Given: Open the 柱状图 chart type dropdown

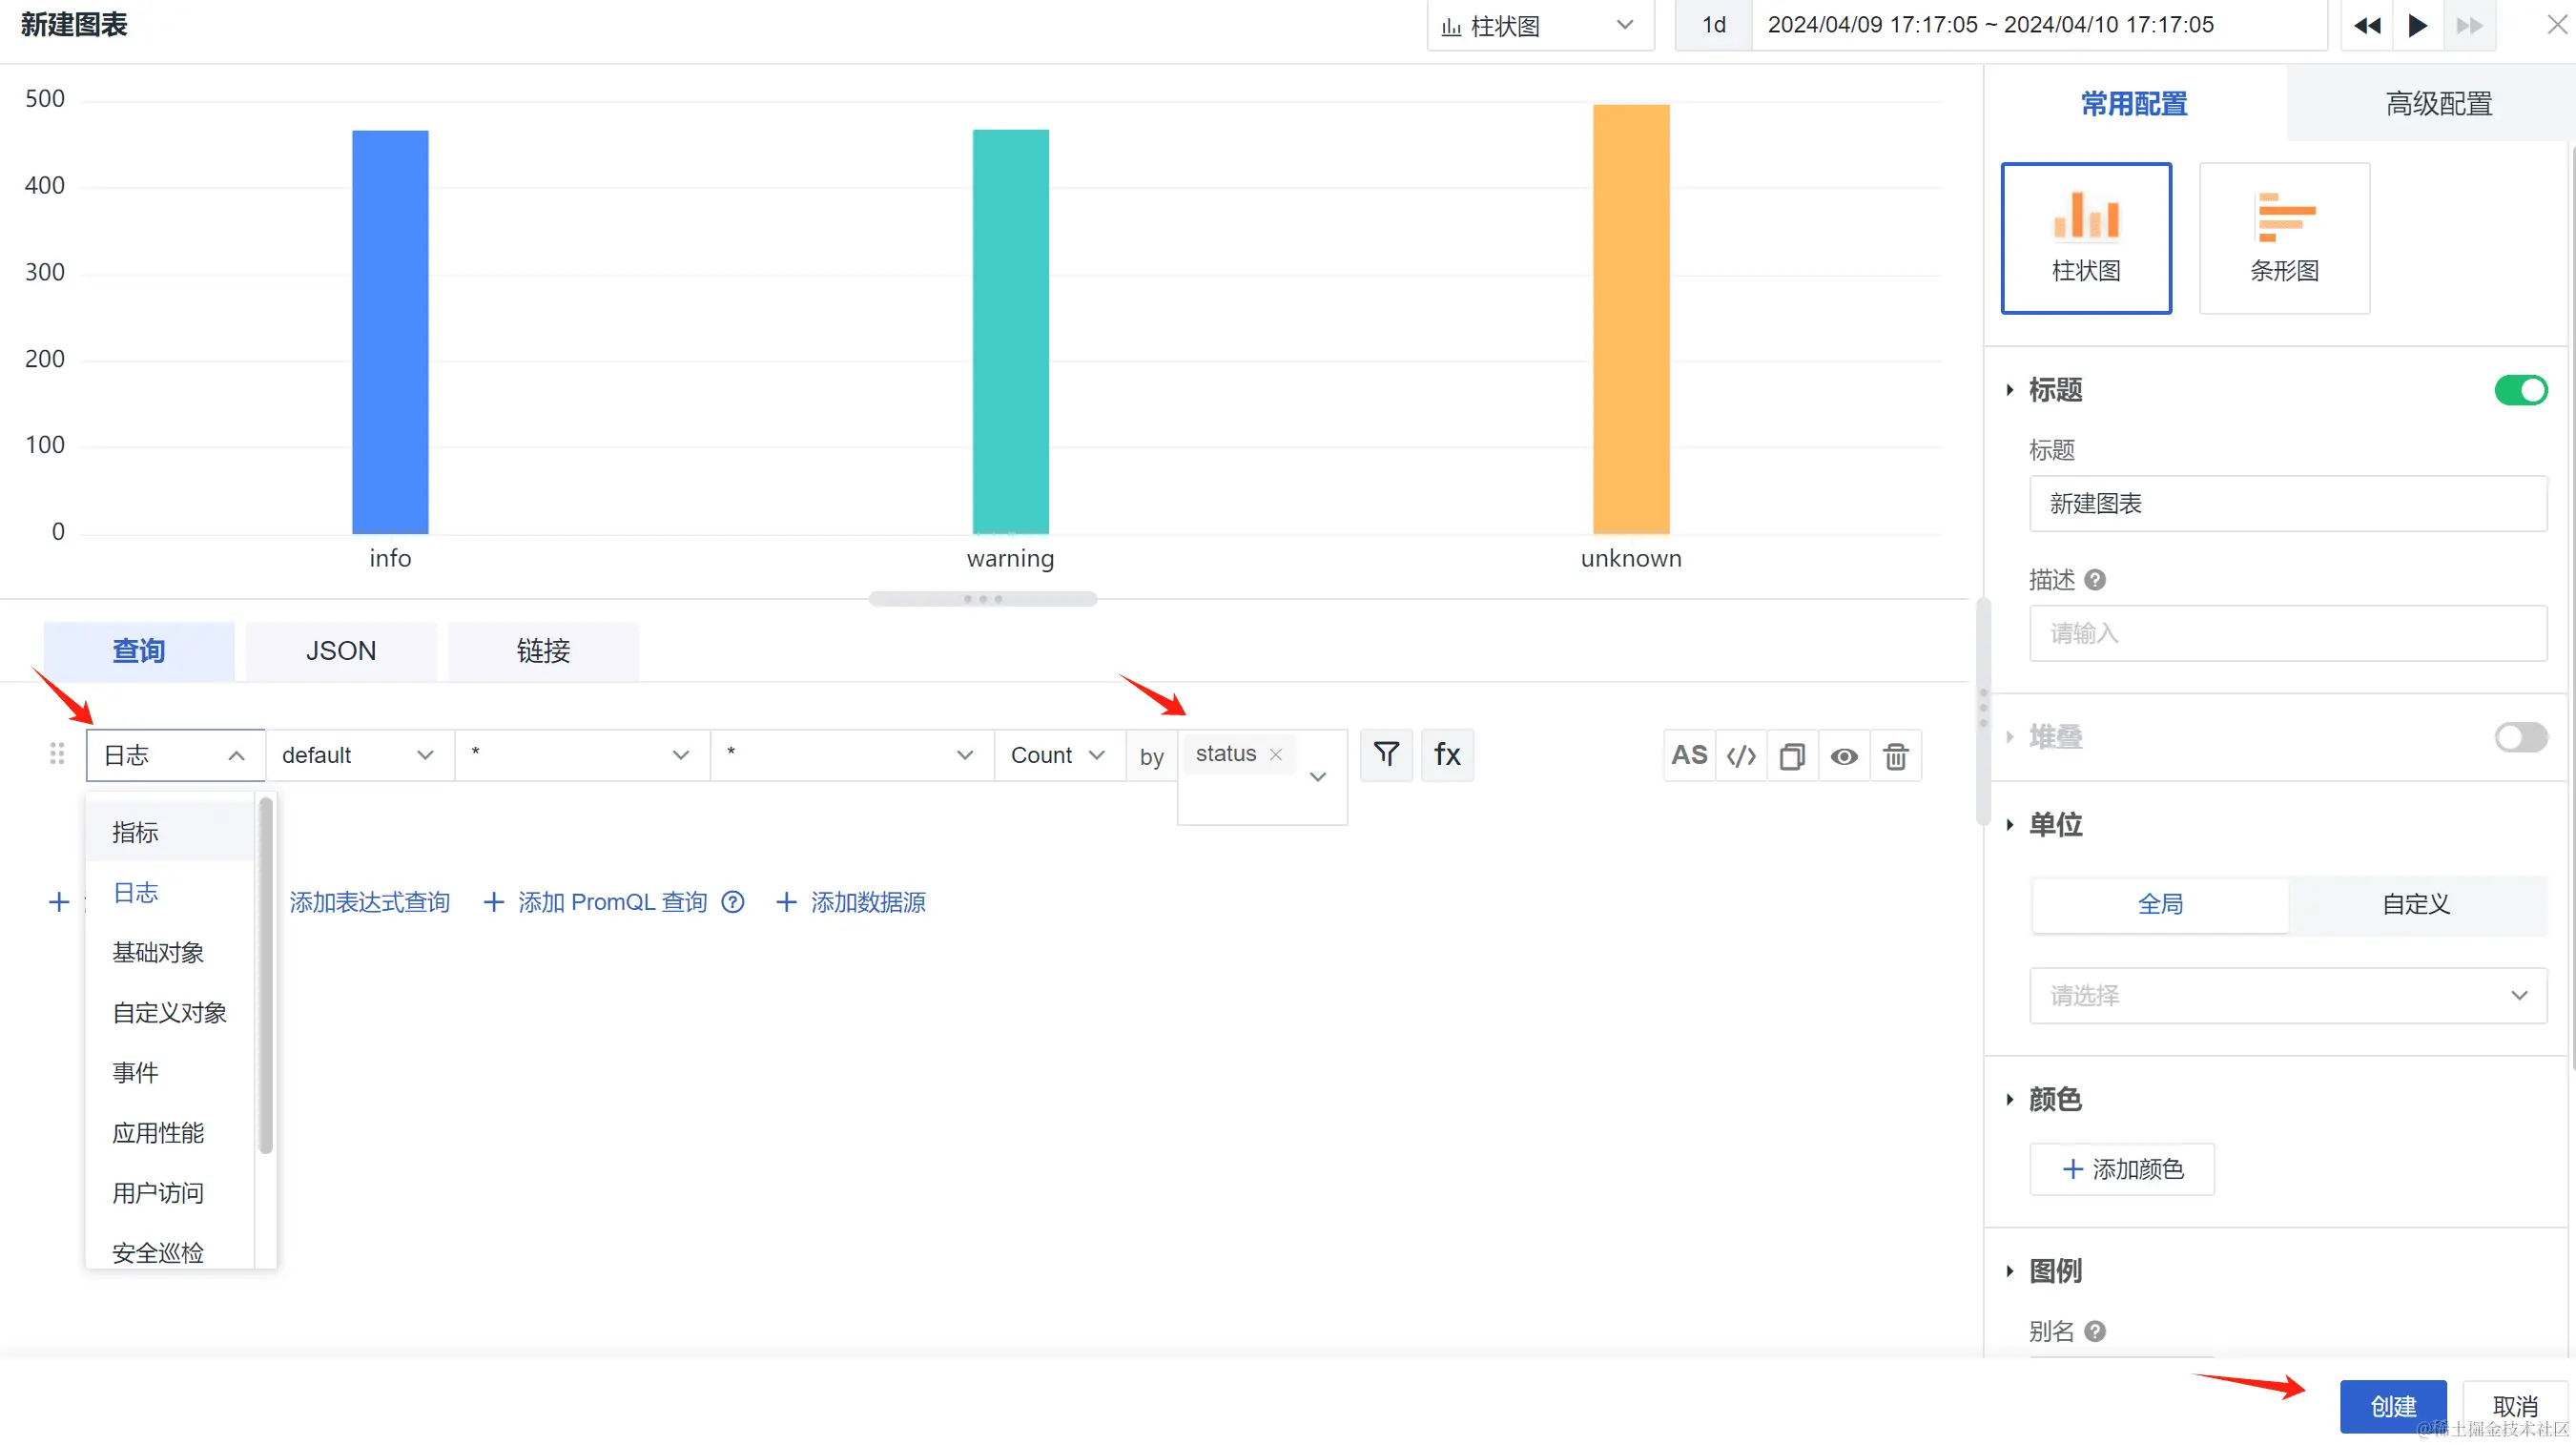Looking at the screenshot, I should coord(1539,26).
